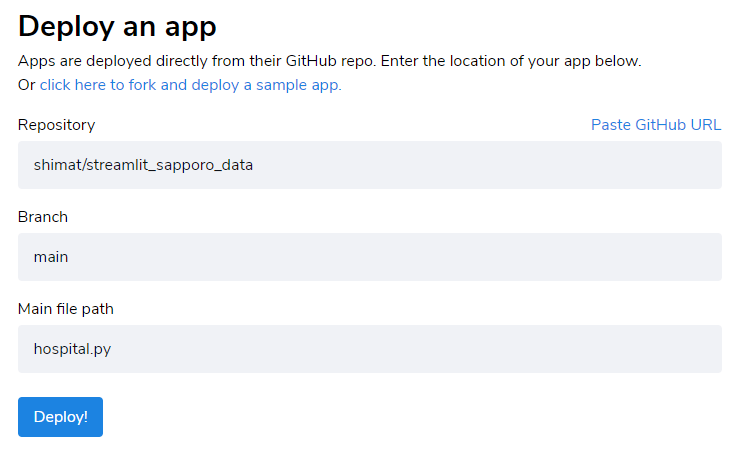Click the word 'Or' before the sample link

click(x=27, y=85)
